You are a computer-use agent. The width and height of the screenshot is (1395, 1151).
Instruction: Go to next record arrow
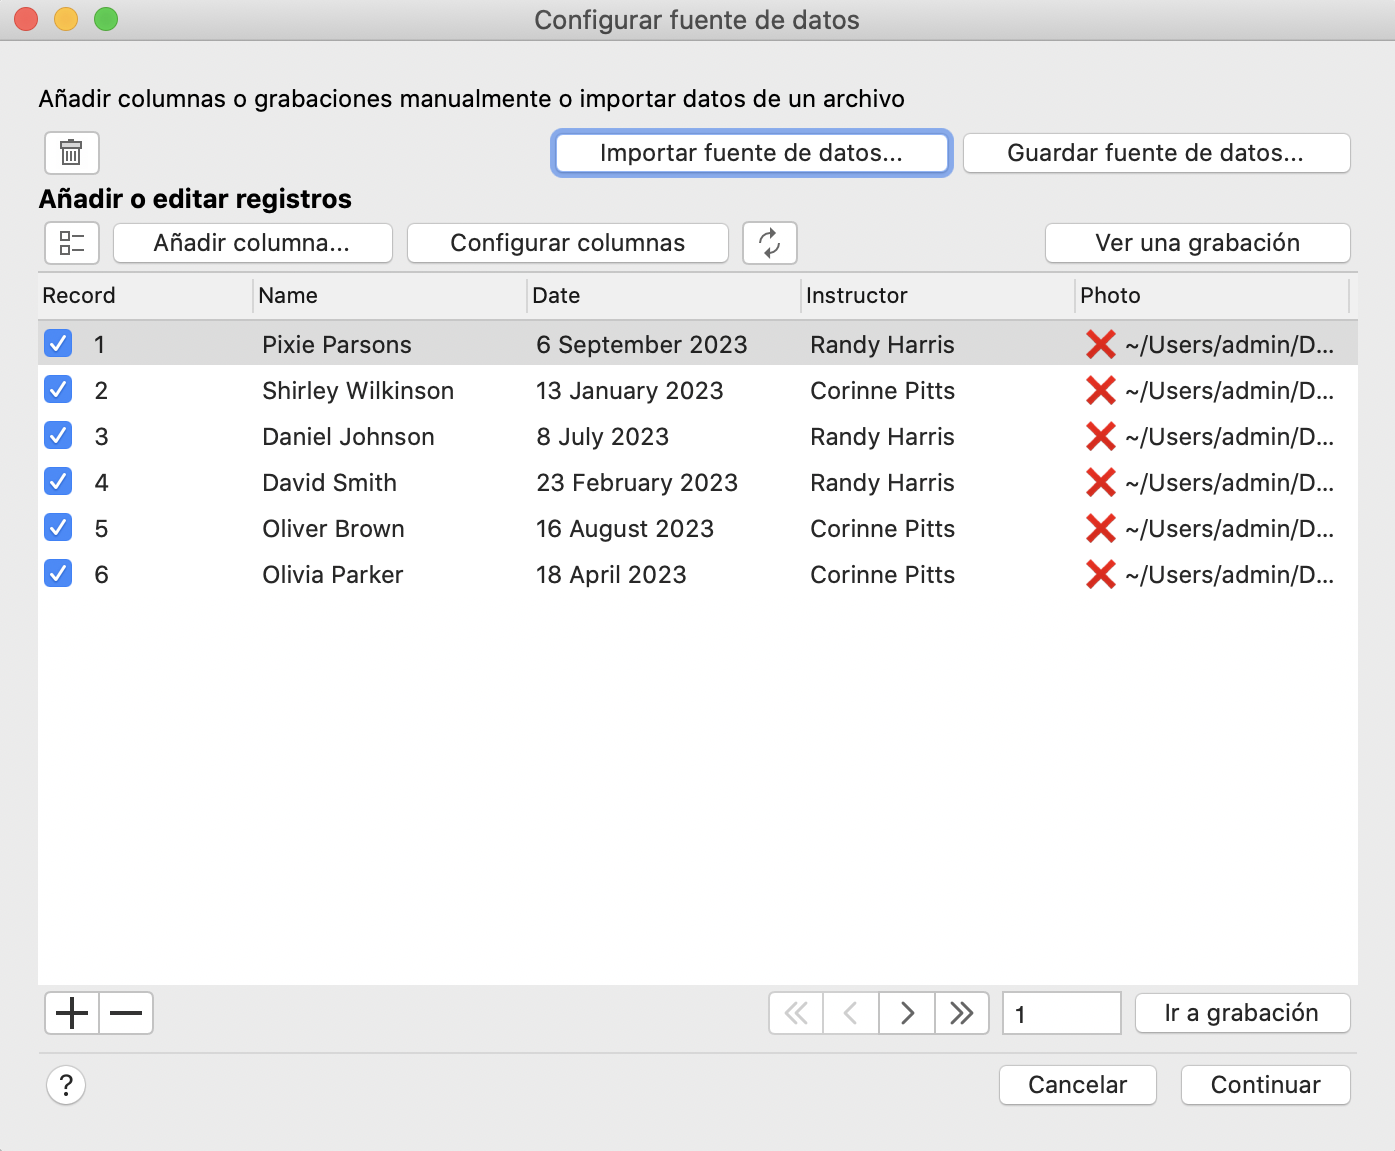point(906,1013)
